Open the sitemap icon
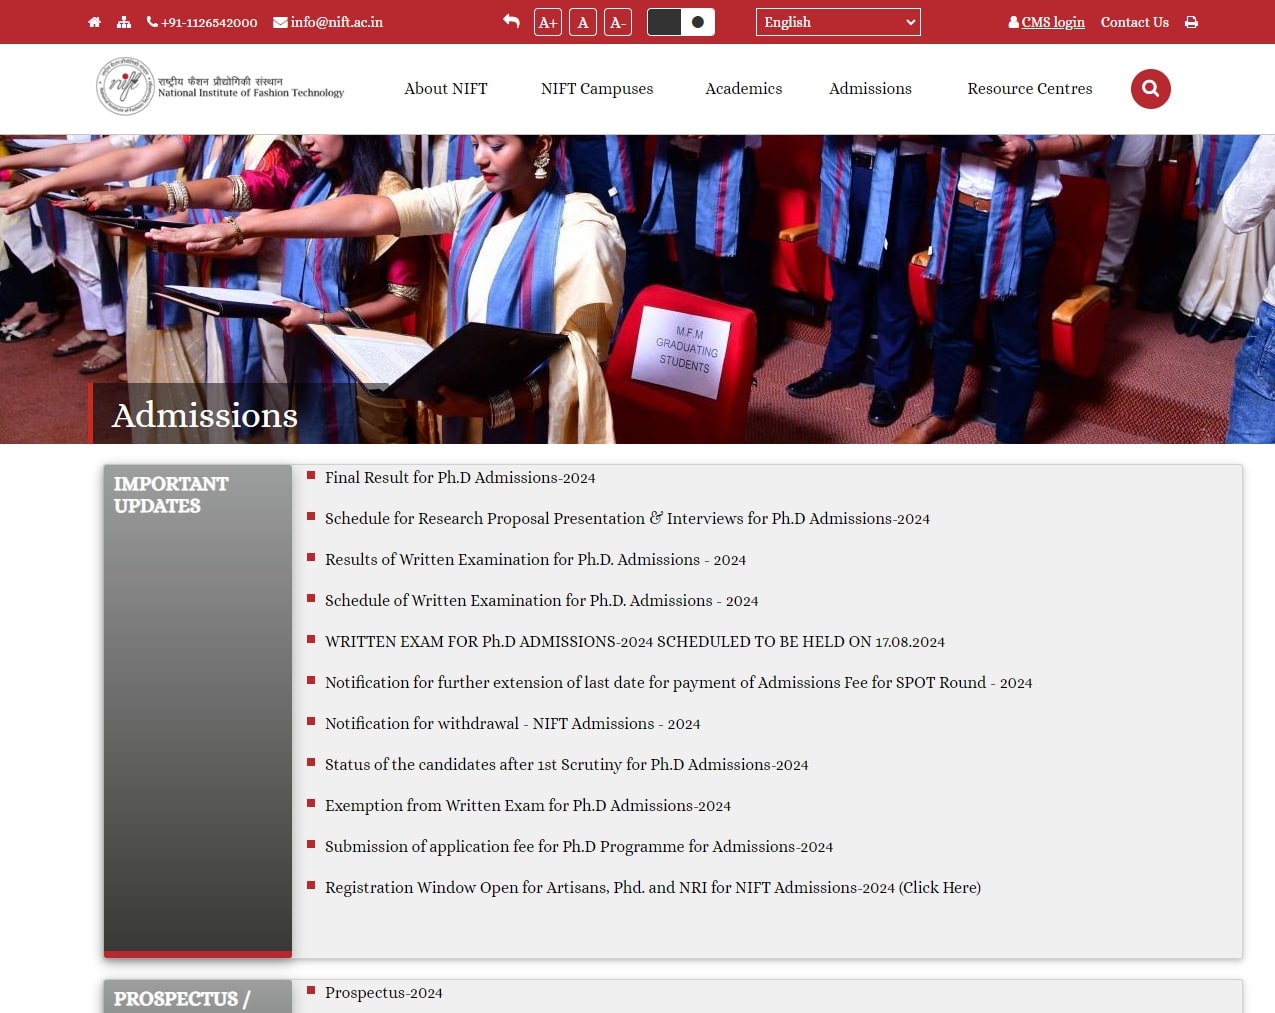Screen dimensions: 1275x1013 tap(123, 21)
